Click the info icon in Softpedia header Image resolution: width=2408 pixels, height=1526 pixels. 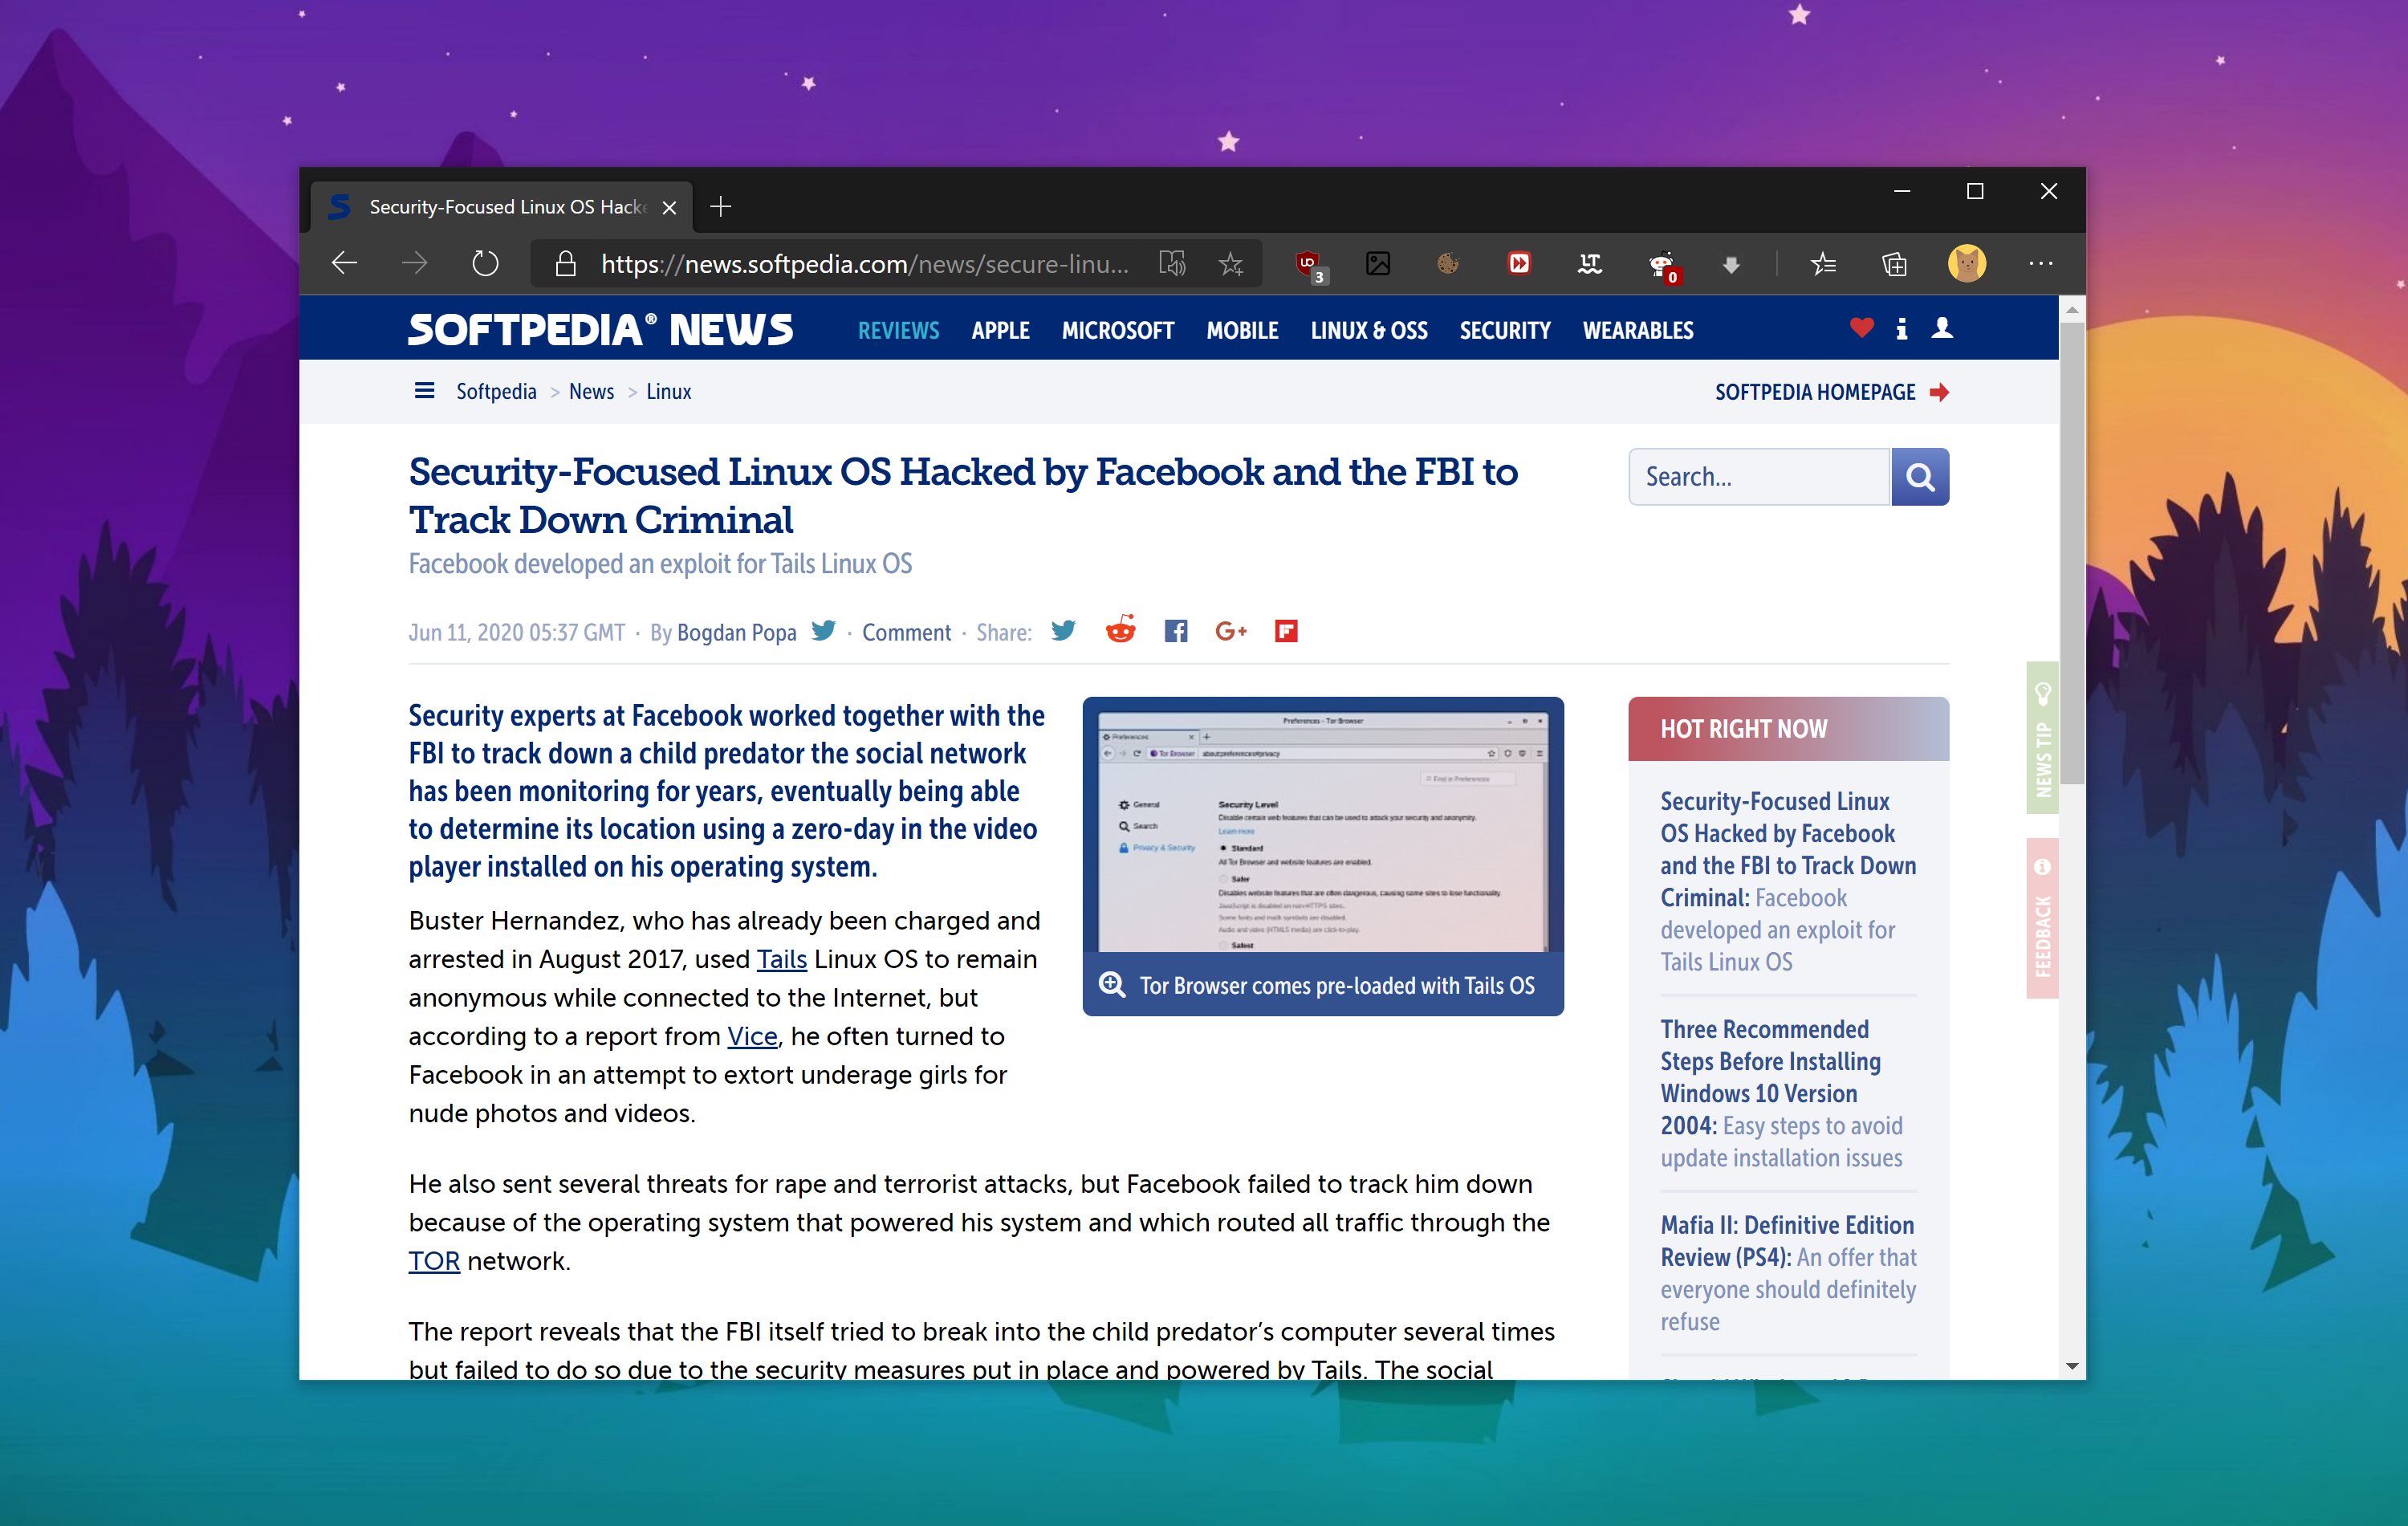pyautogui.click(x=1902, y=328)
